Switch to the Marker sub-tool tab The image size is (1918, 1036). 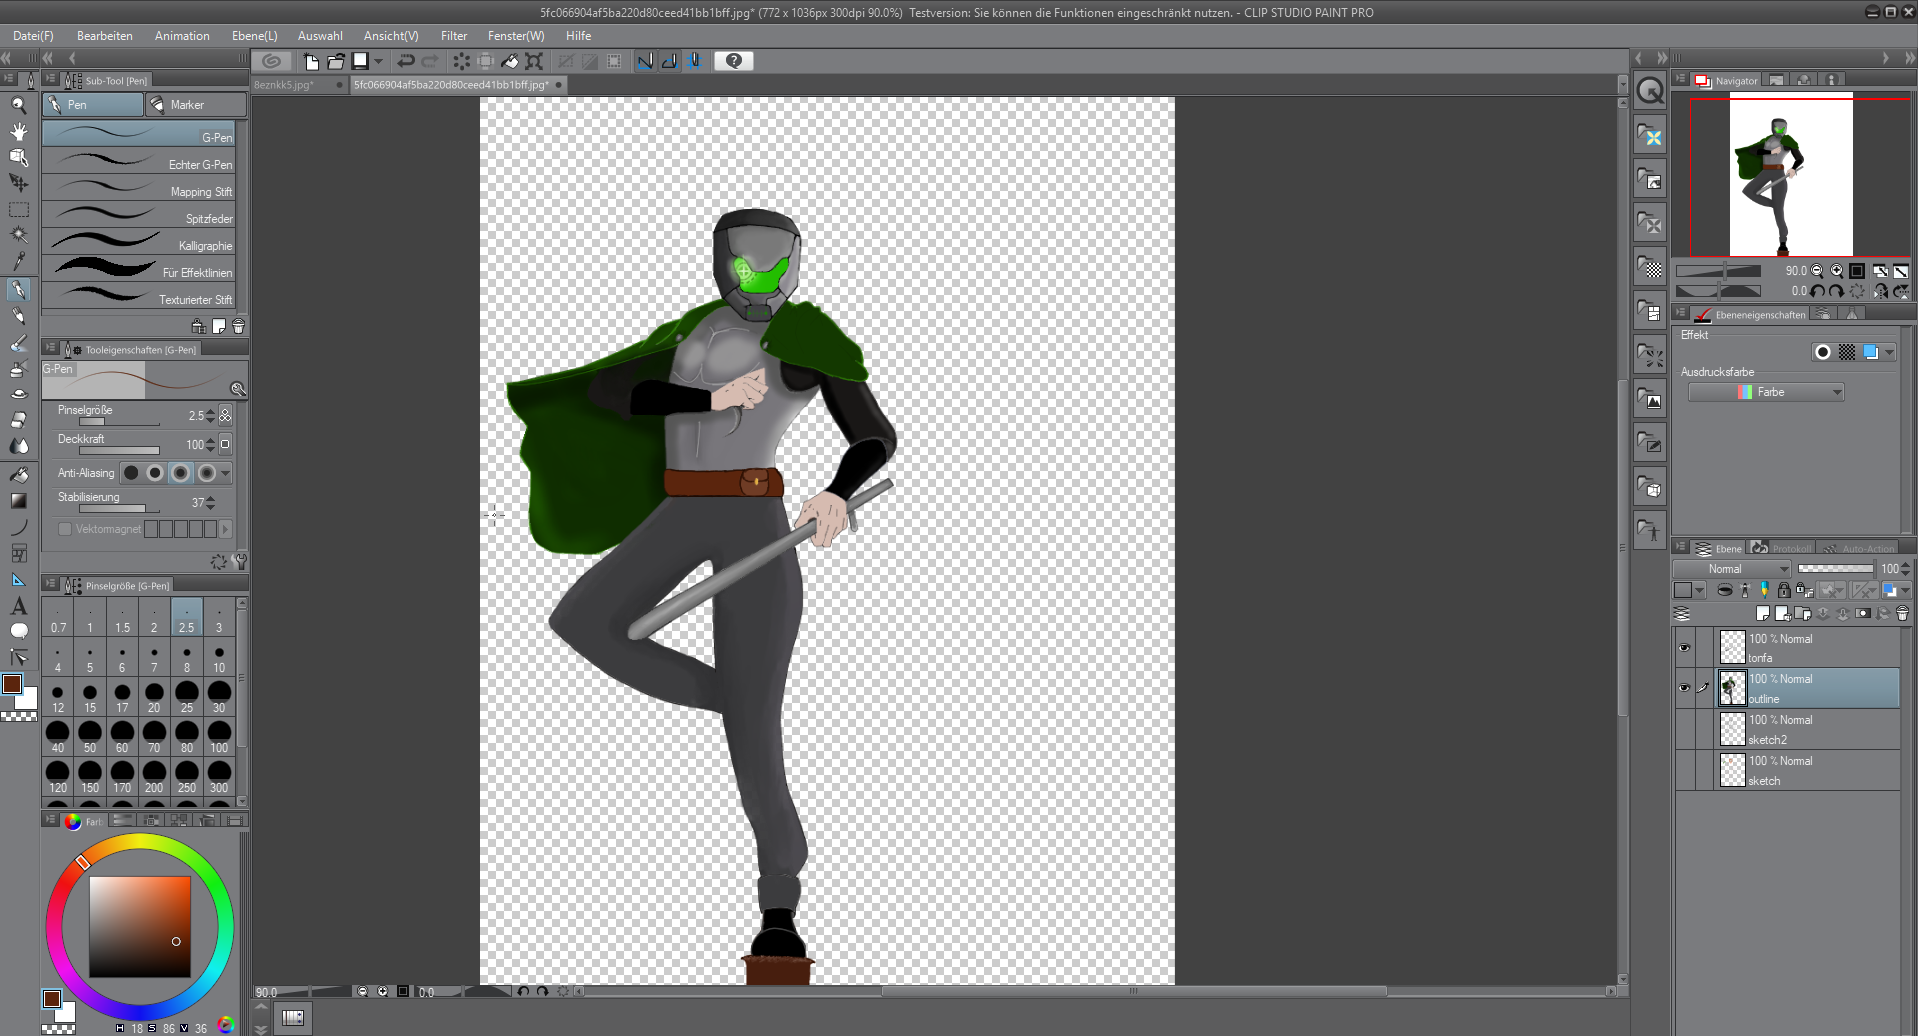click(x=196, y=105)
